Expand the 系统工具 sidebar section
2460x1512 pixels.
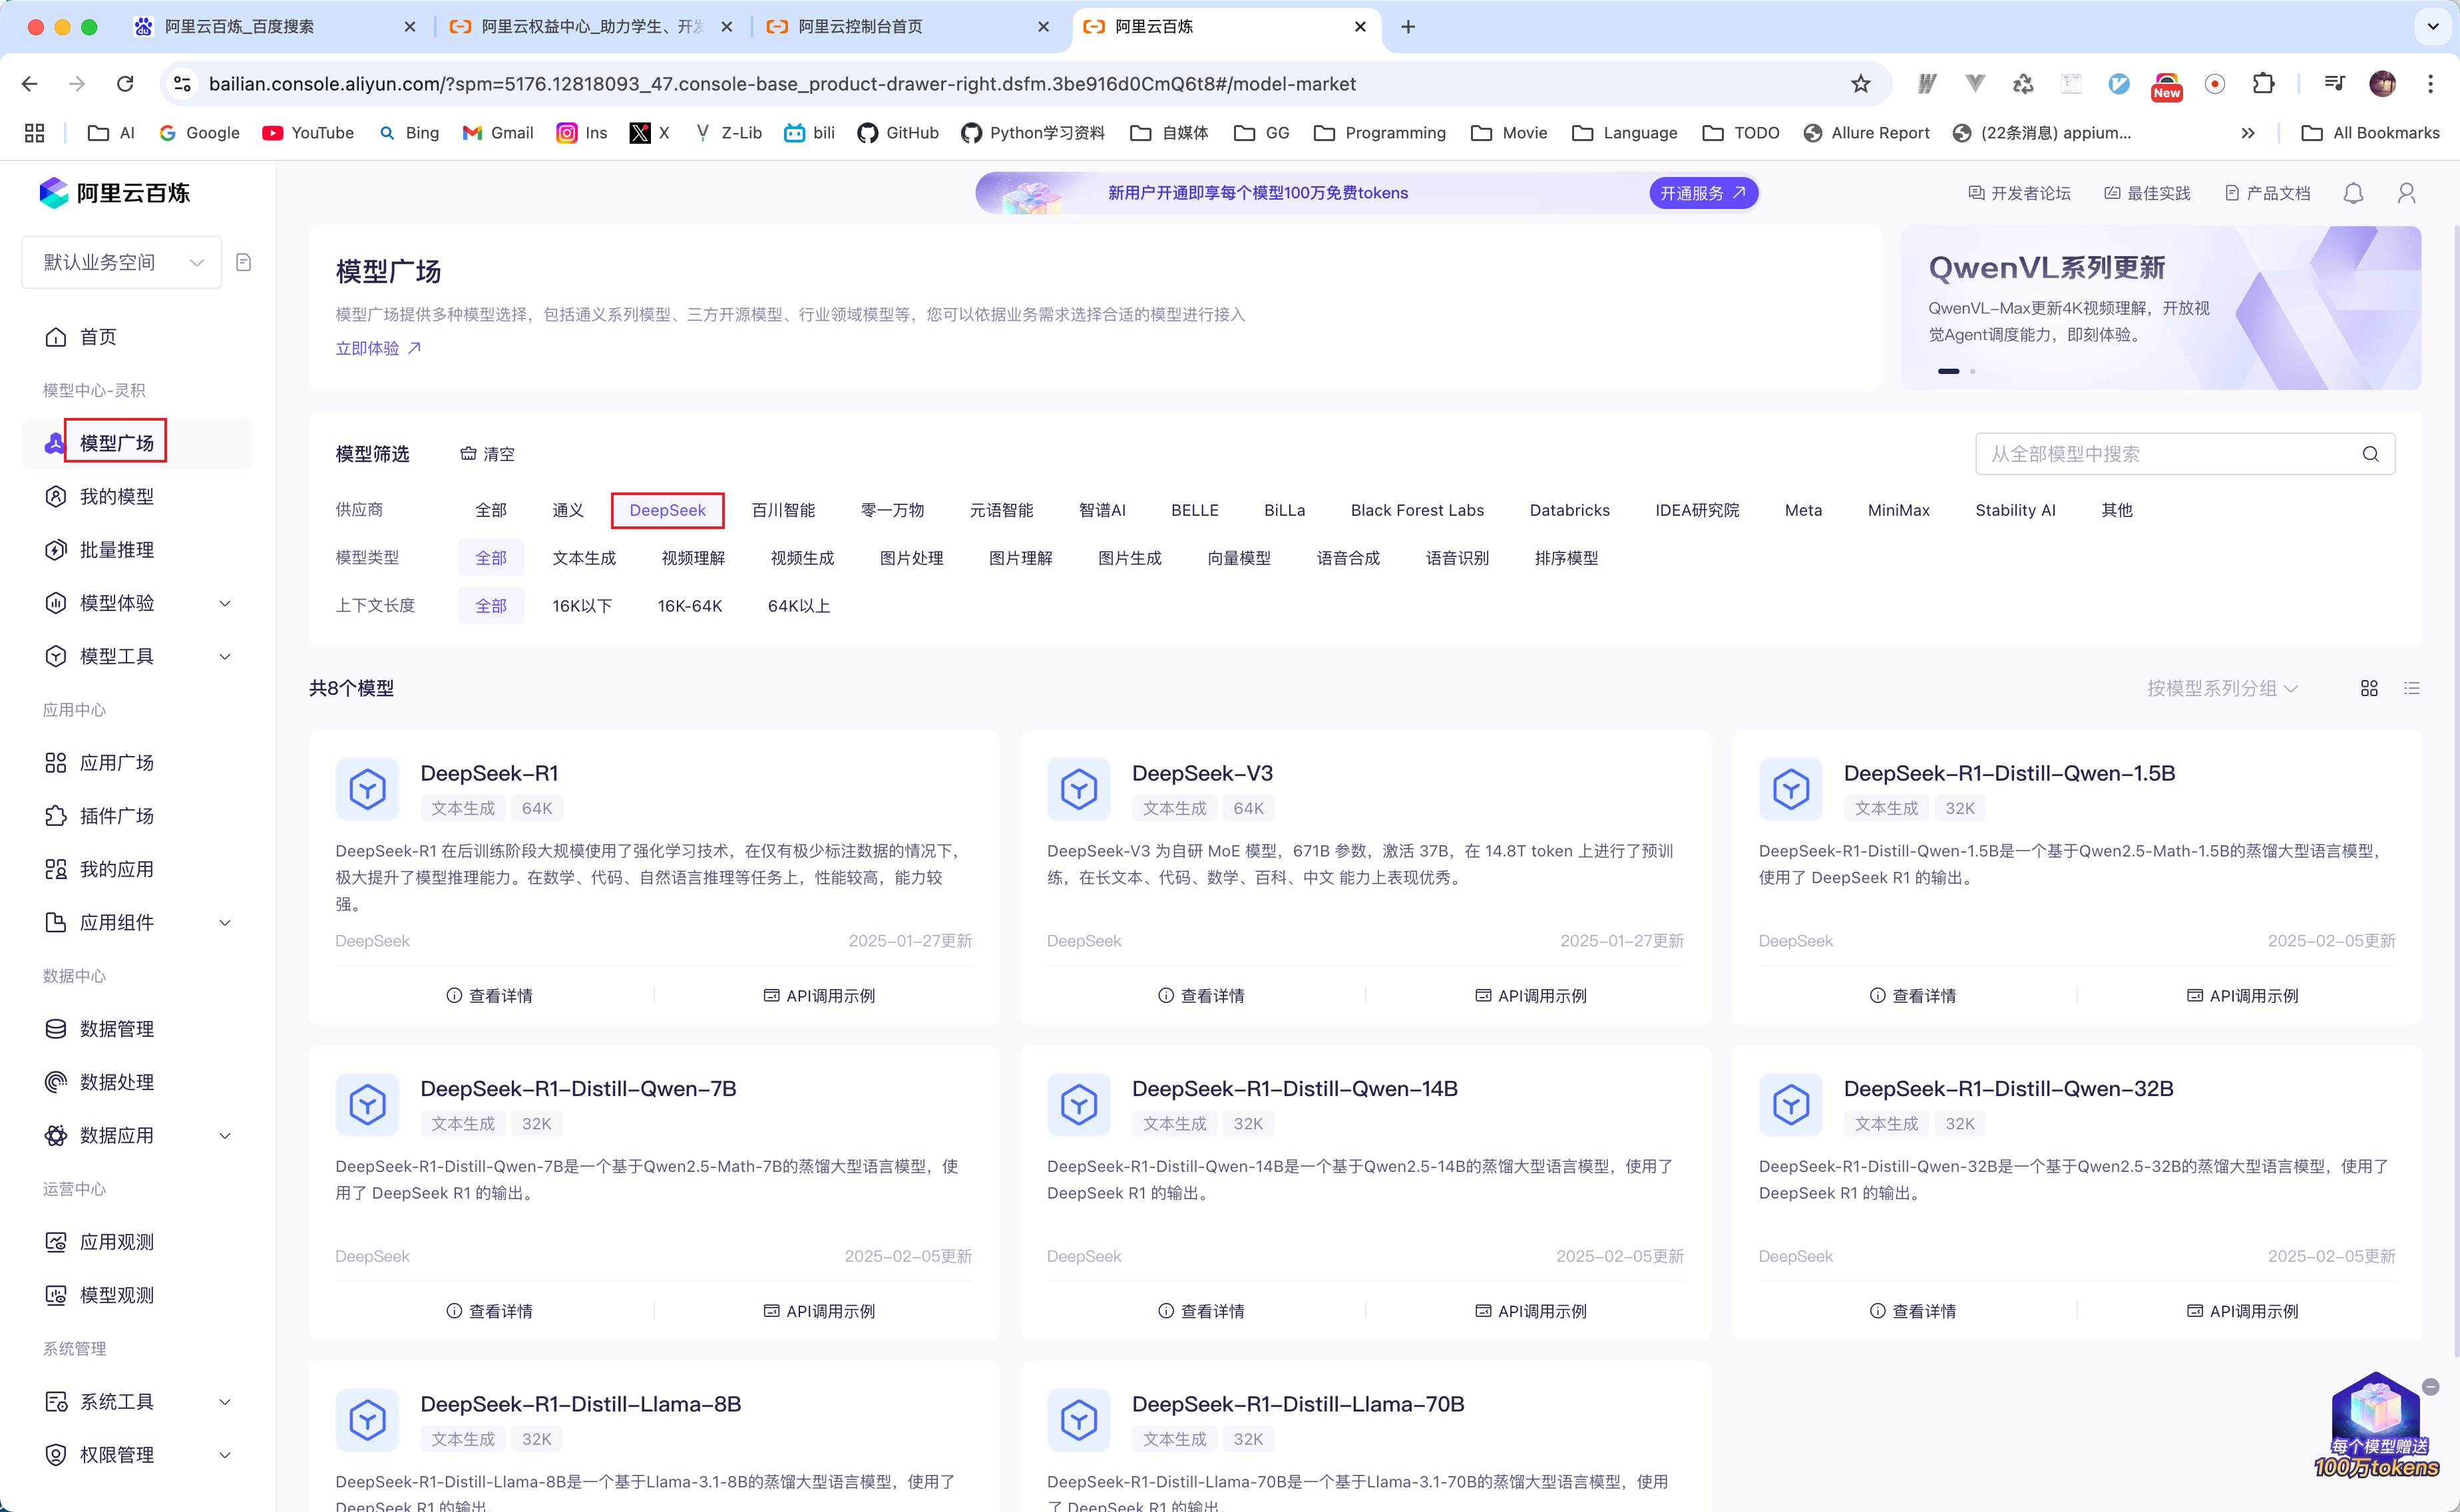tap(225, 1401)
